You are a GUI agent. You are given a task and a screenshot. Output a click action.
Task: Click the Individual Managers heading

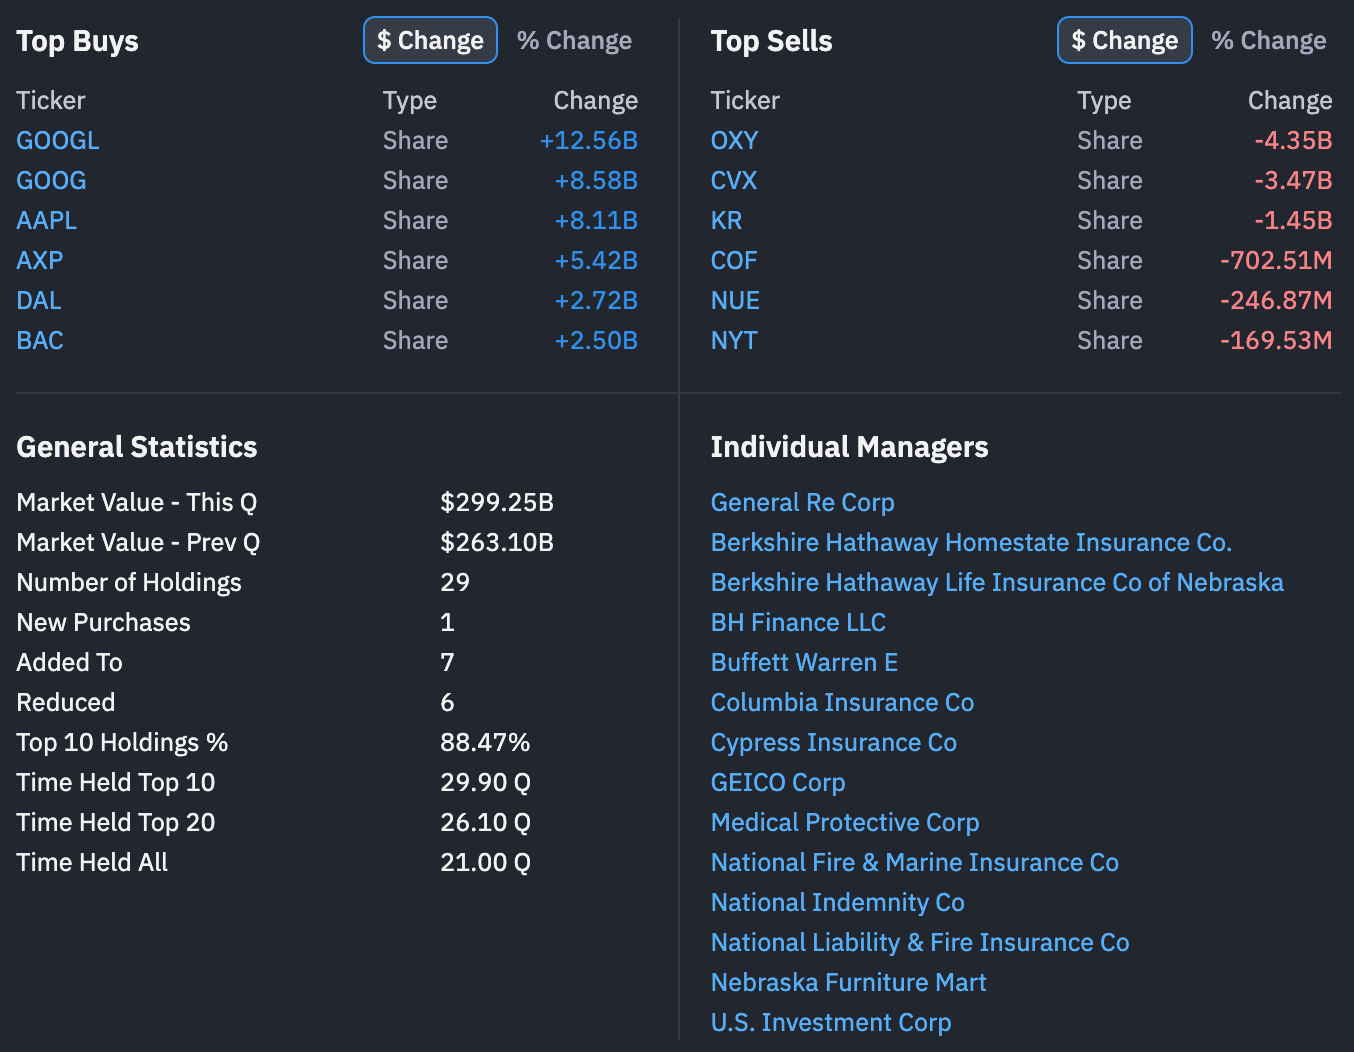(x=850, y=447)
